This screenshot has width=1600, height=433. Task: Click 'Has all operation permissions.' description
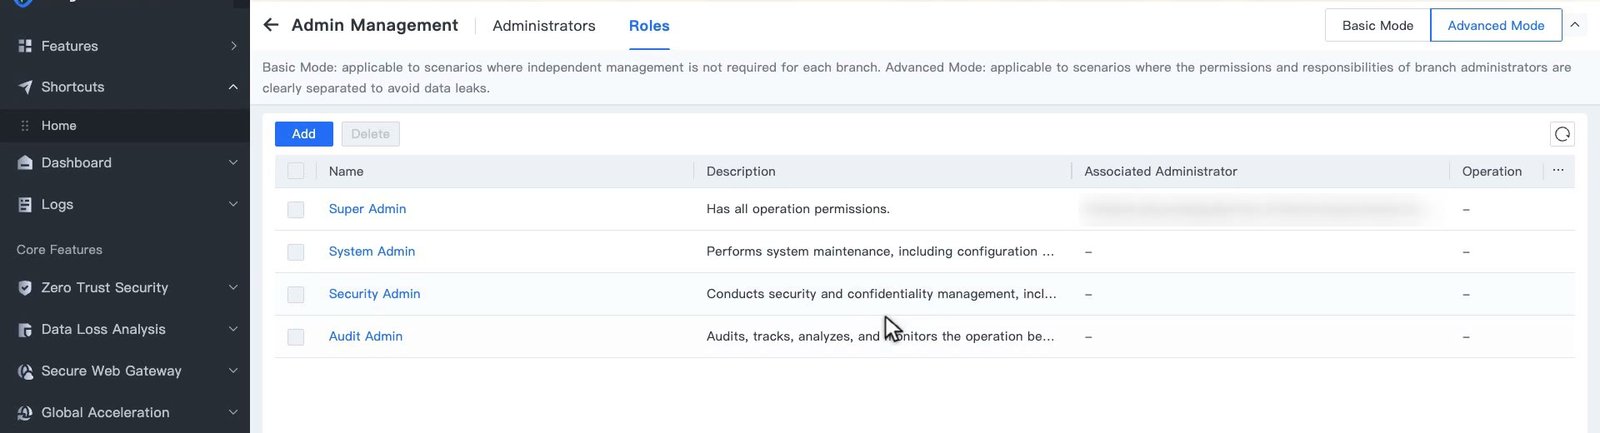tap(798, 209)
